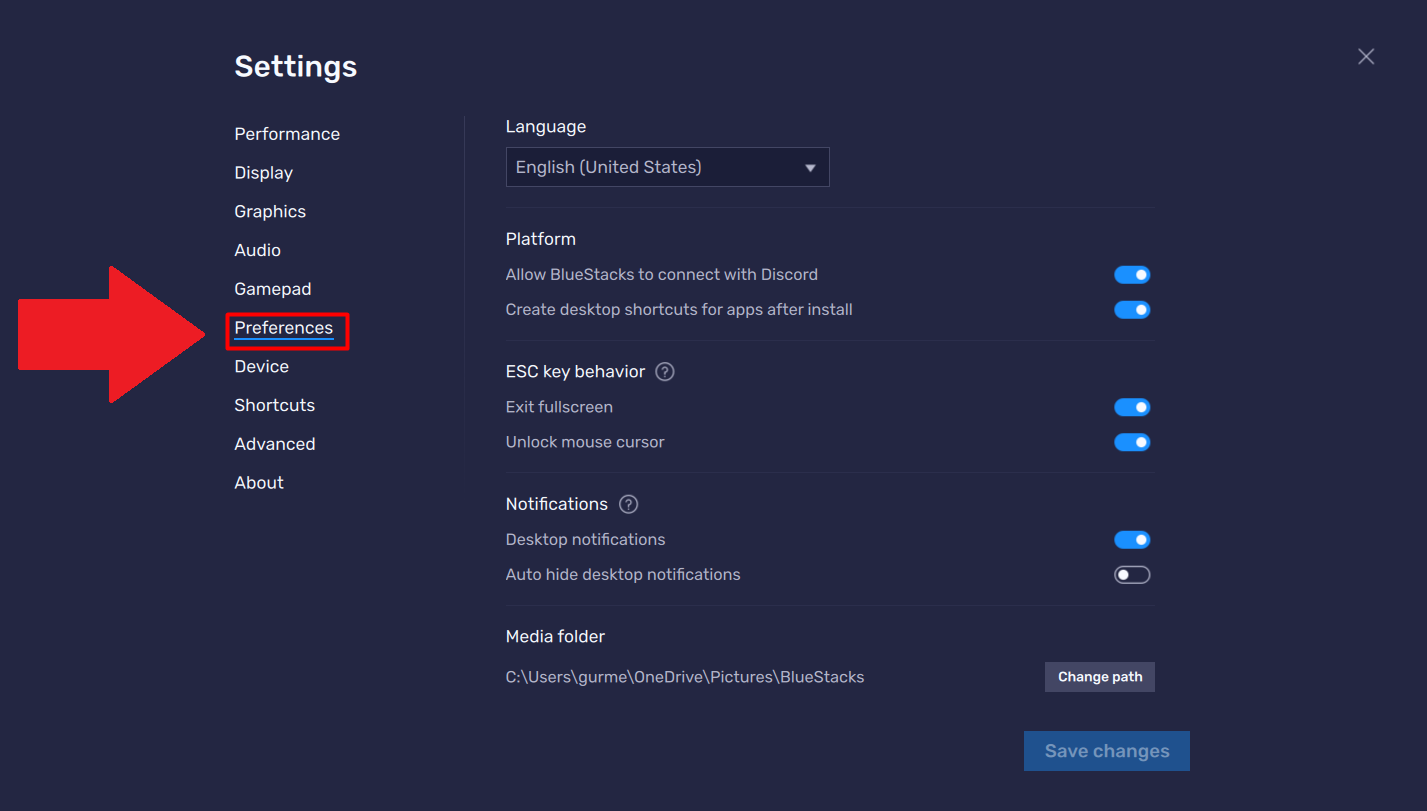
Task: Click the Media folder heading
Action: [555, 637]
